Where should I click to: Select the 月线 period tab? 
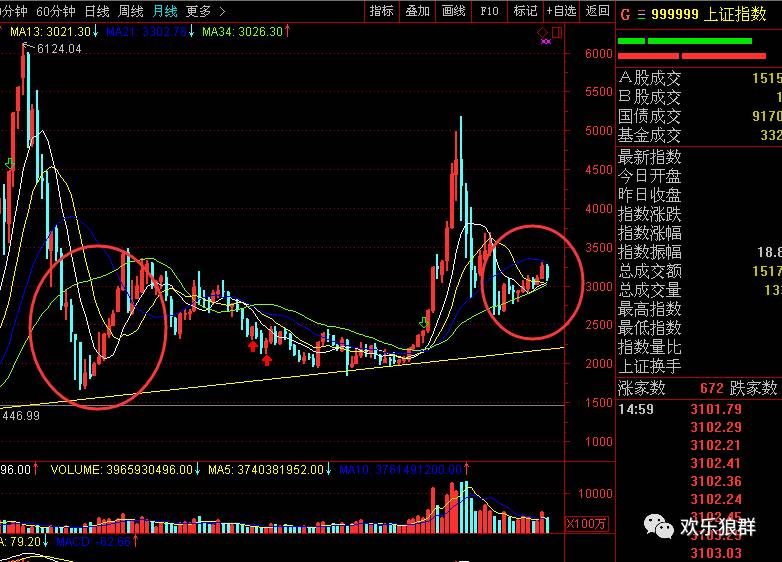coord(165,11)
